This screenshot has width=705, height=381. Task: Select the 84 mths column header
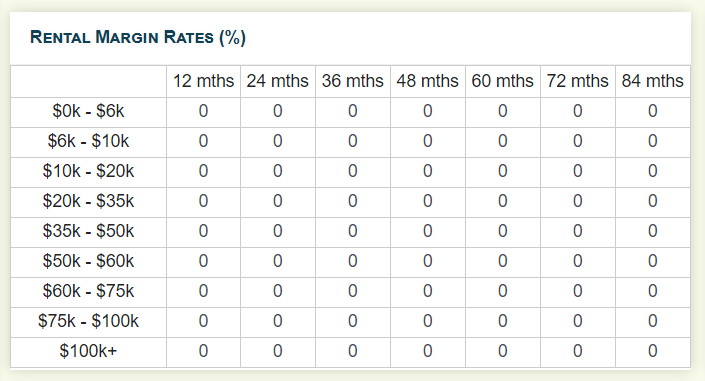[652, 81]
